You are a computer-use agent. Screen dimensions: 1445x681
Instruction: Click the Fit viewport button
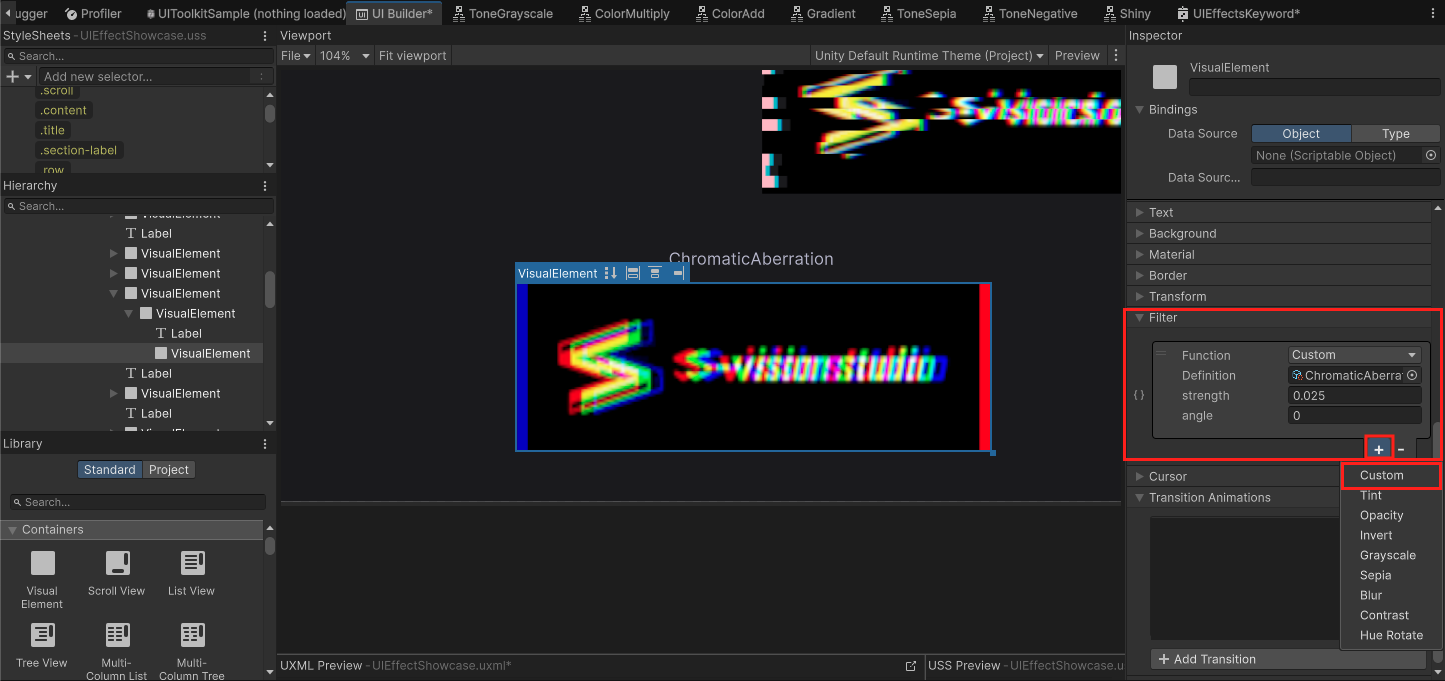coord(412,56)
